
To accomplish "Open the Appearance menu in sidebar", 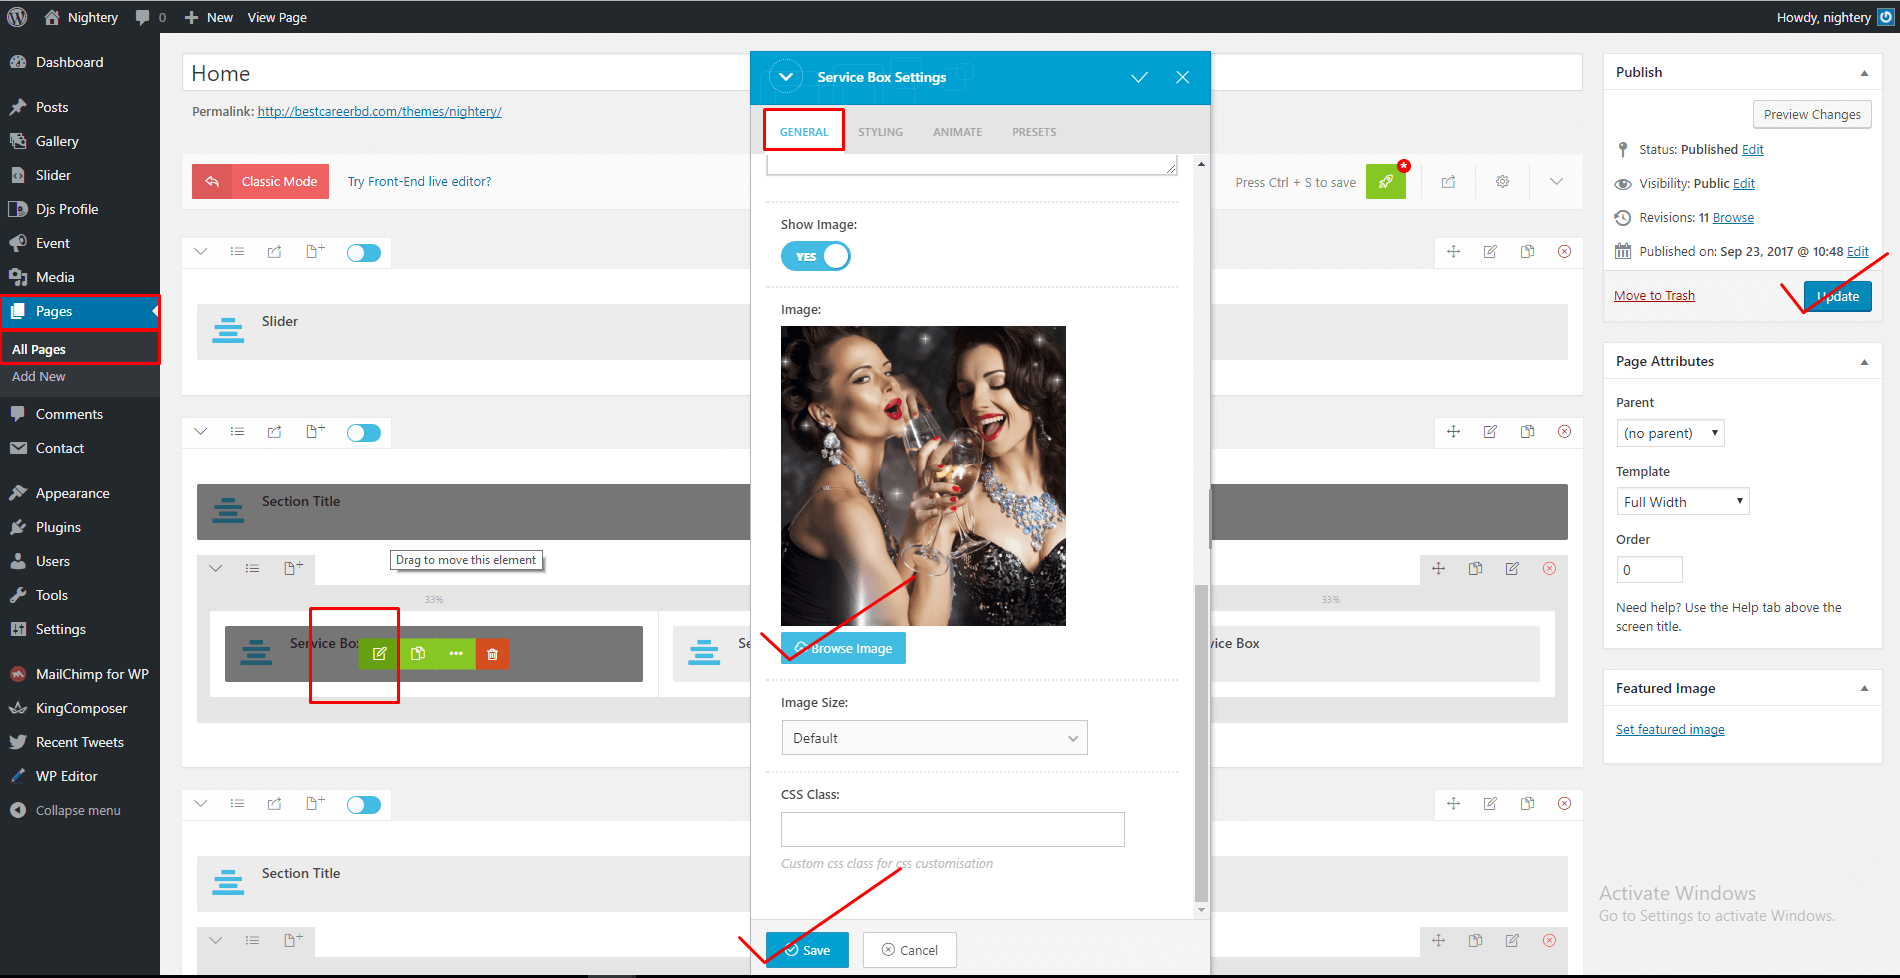I will pyautogui.click(x=72, y=493).
